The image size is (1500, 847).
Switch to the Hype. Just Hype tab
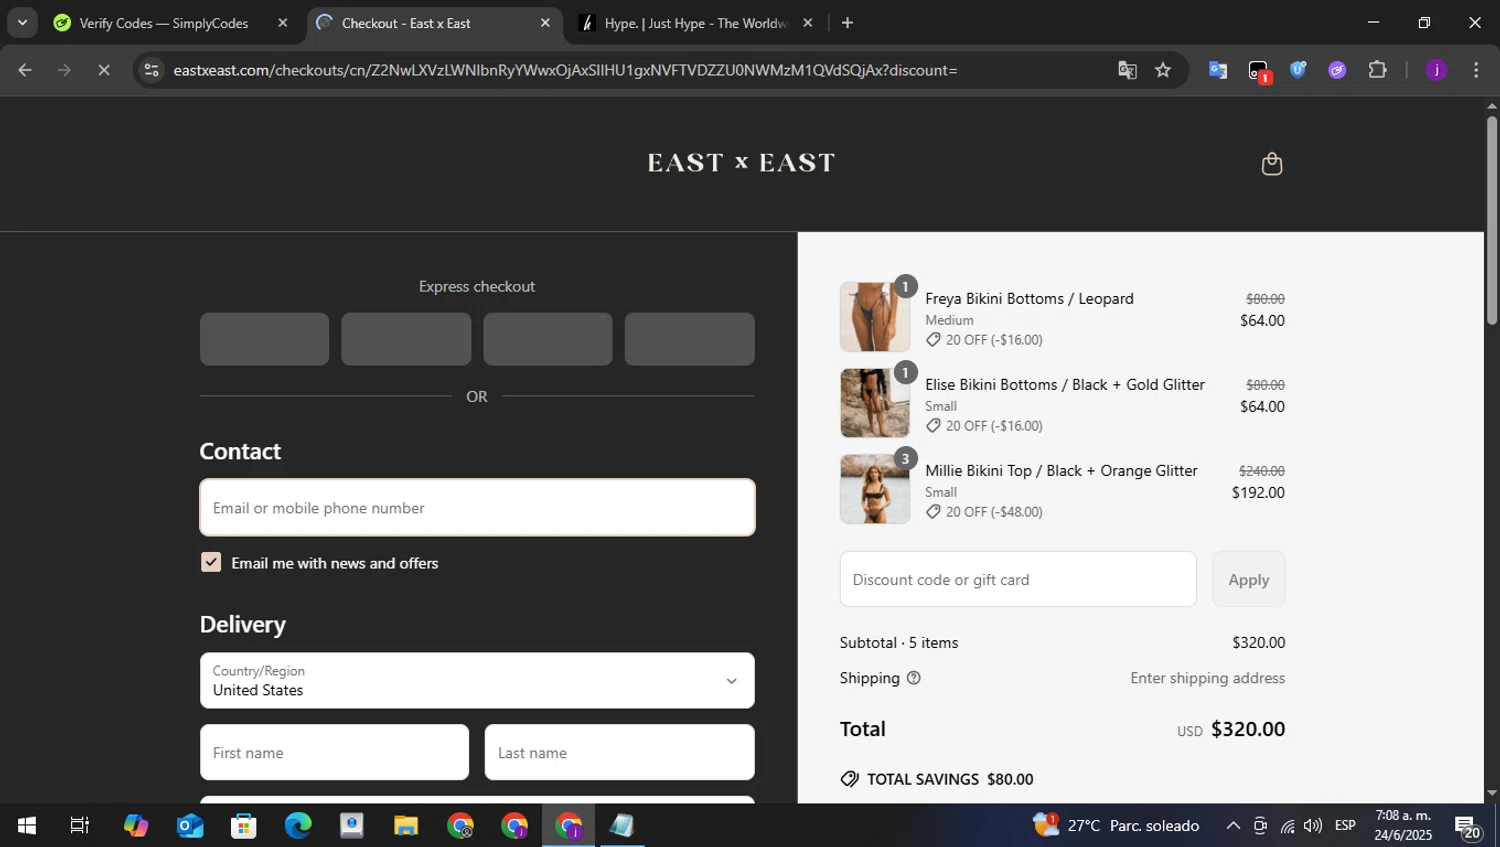698,23
